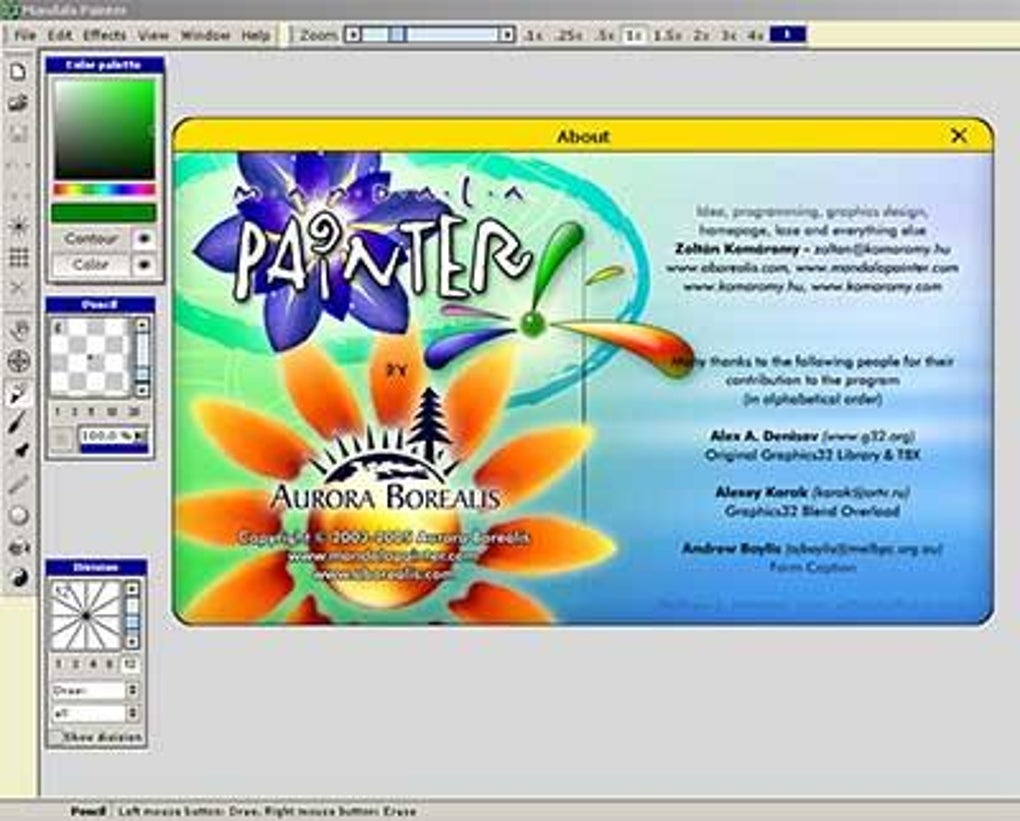Click the blue zoom value field

coord(788,34)
